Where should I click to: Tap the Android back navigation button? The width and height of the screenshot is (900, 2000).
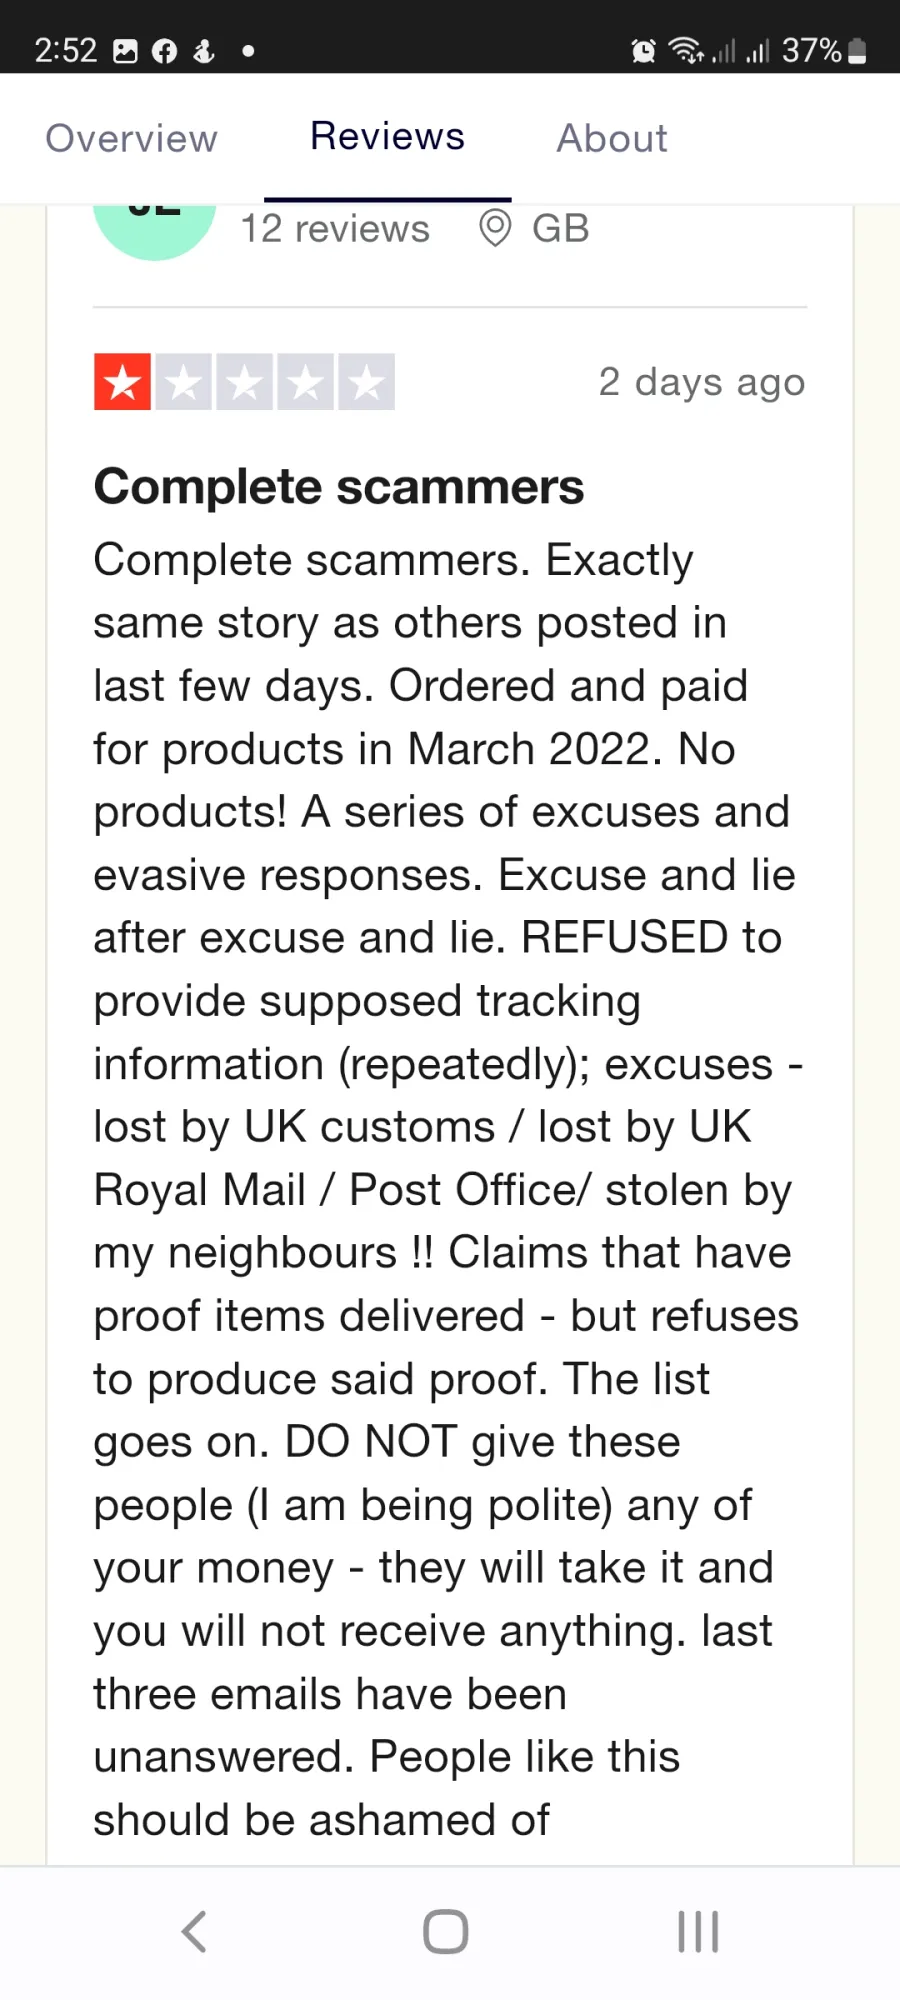click(195, 1931)
